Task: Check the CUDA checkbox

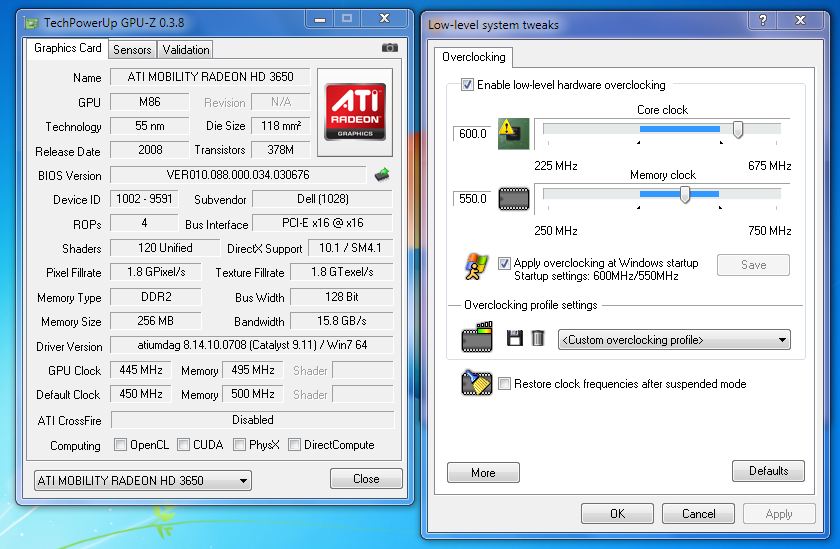Action: click(183, 445)
